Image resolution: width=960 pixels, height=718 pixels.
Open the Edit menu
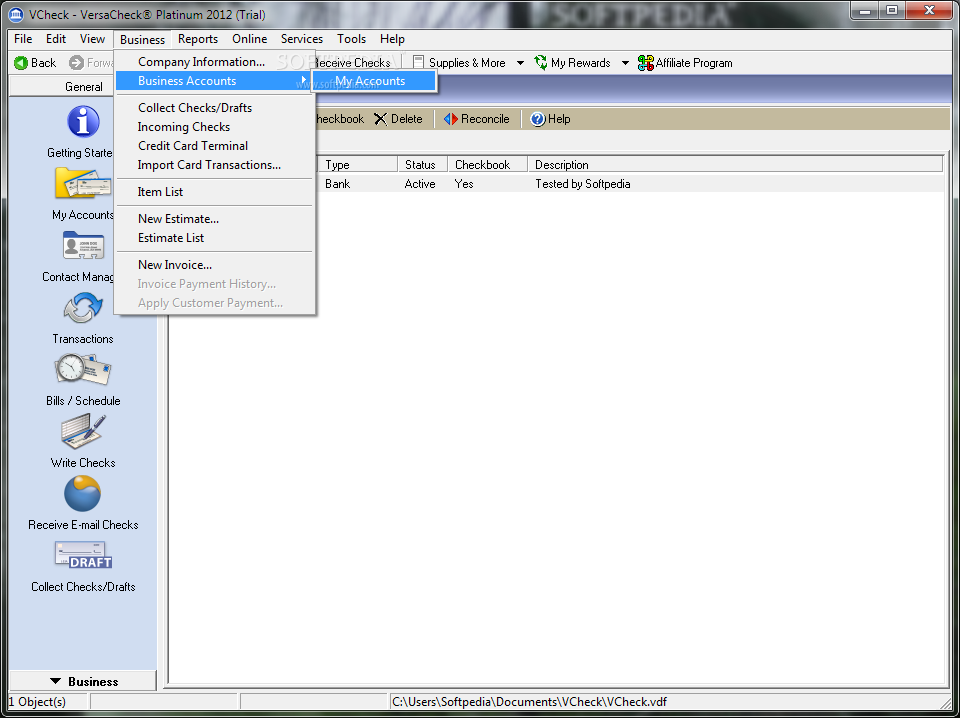pyautogui.click(x=56, y=39)
